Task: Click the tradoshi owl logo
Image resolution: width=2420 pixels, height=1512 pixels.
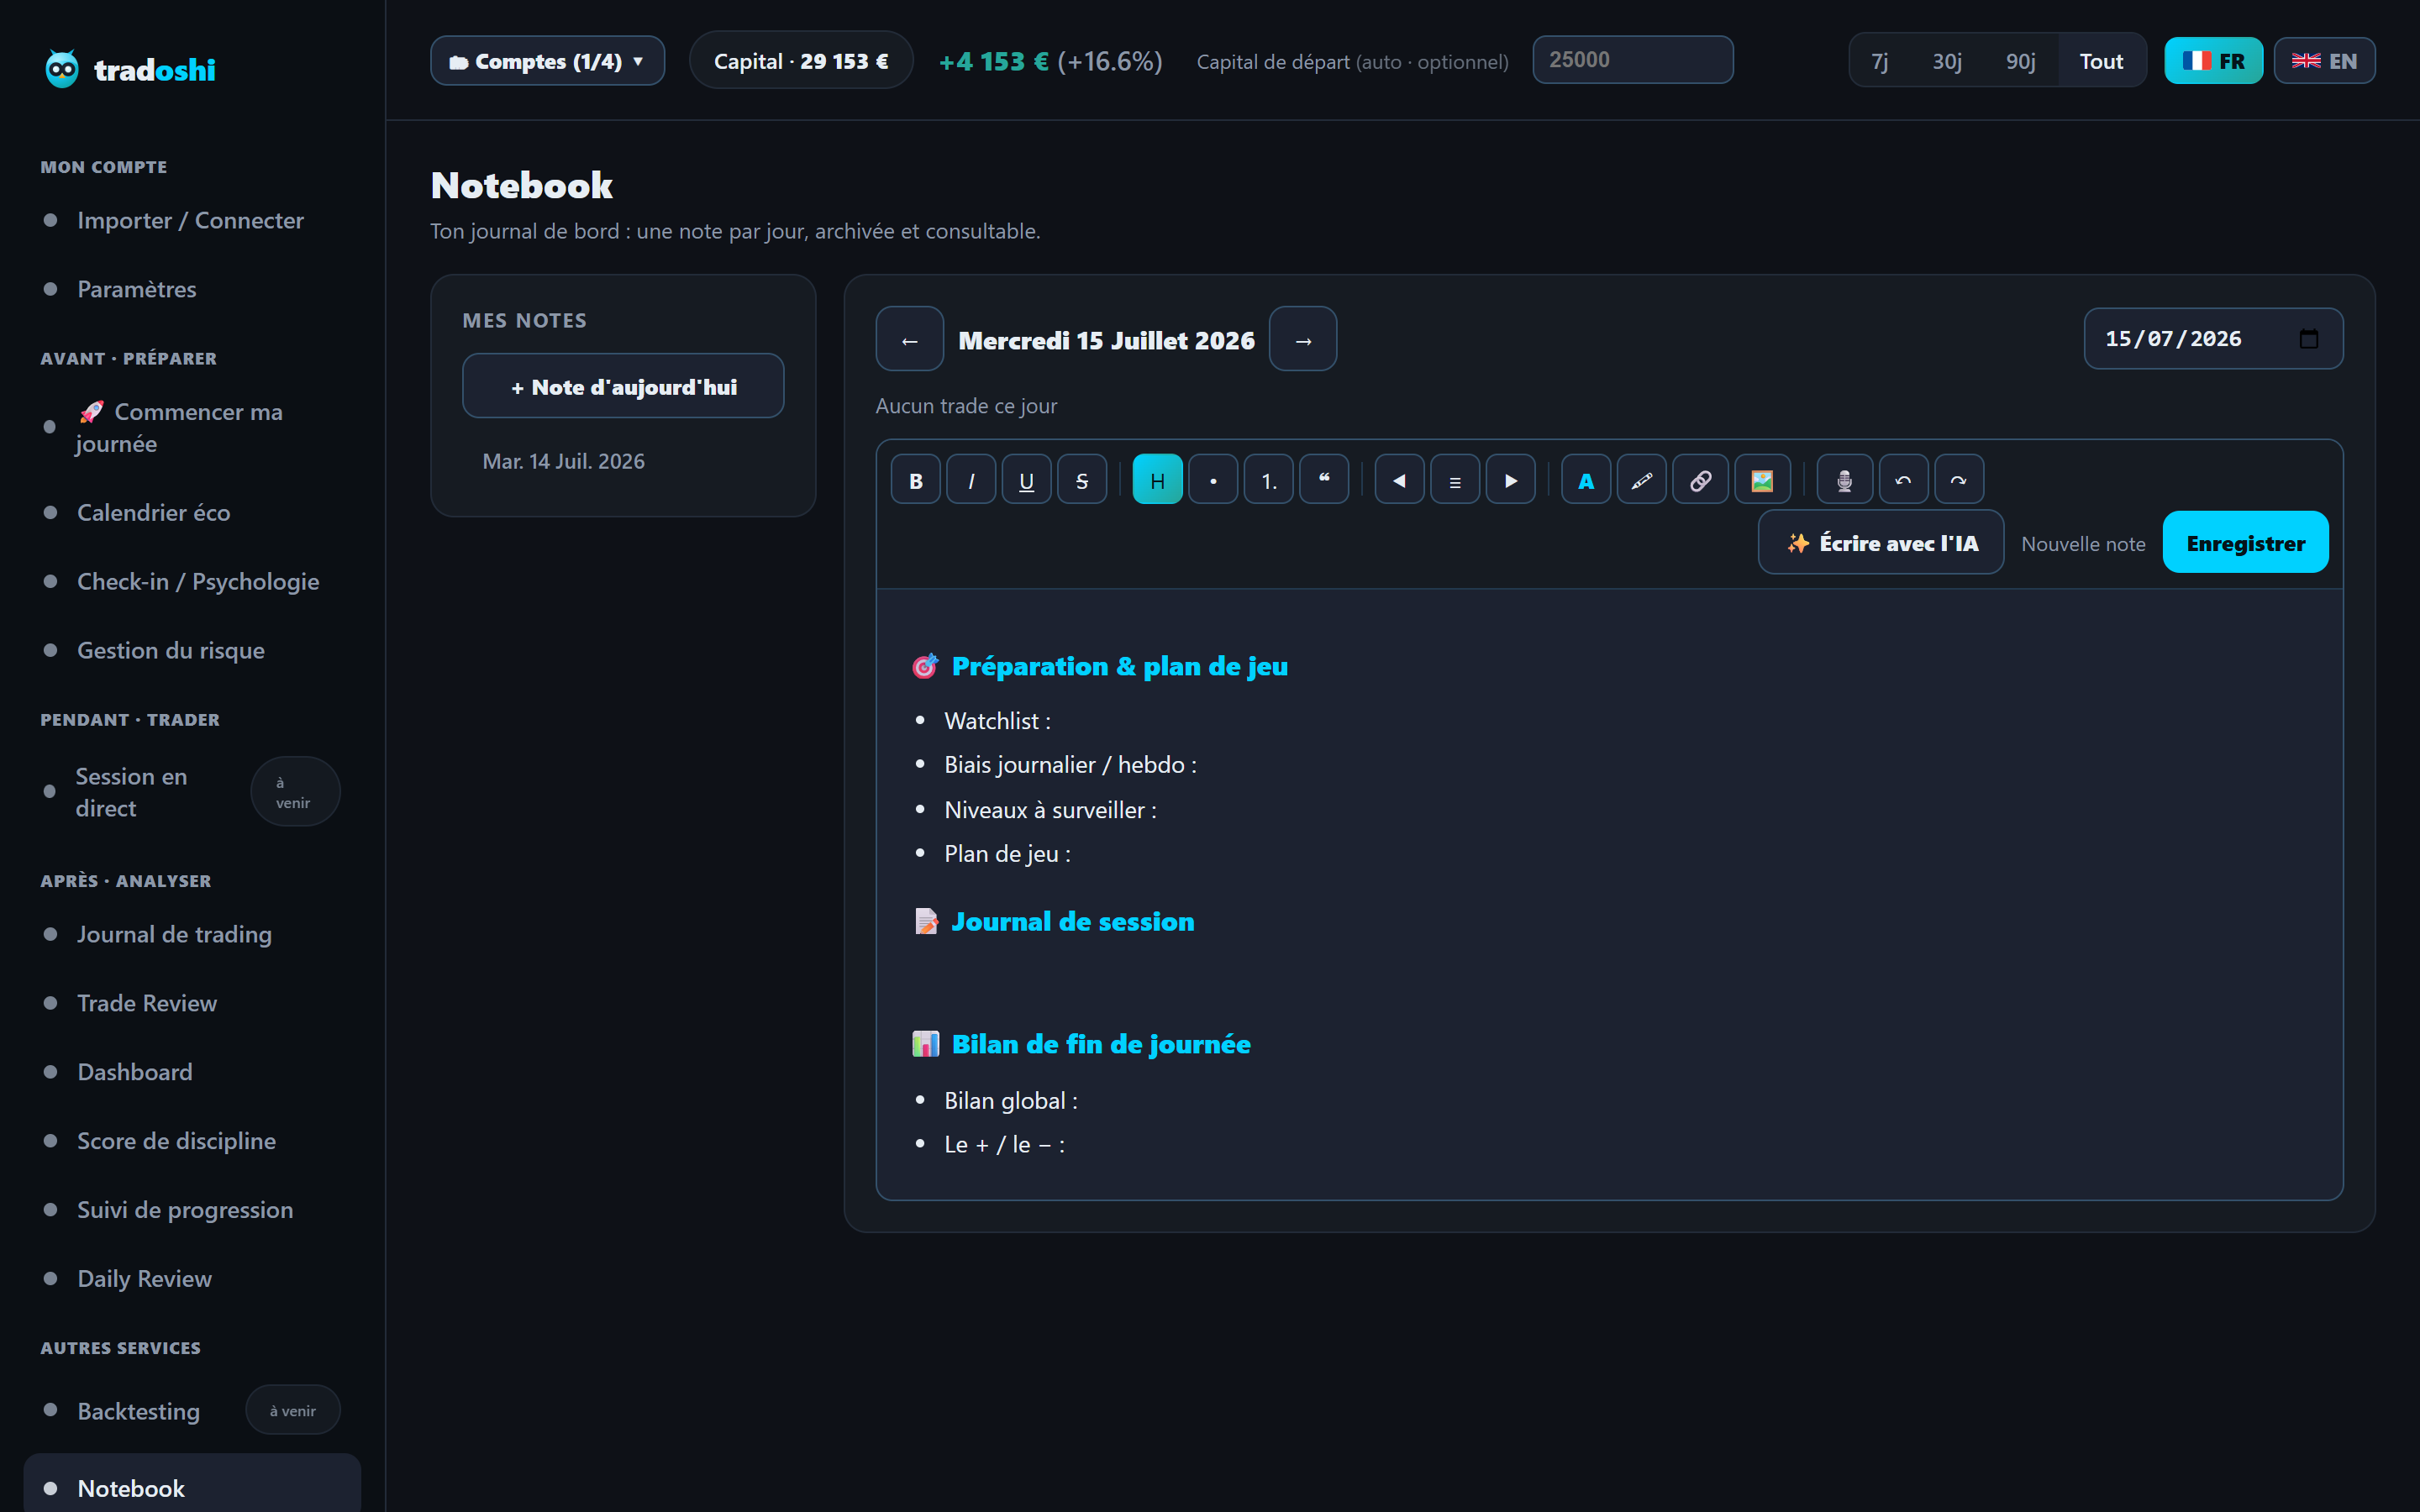Action: pos(62,69)
